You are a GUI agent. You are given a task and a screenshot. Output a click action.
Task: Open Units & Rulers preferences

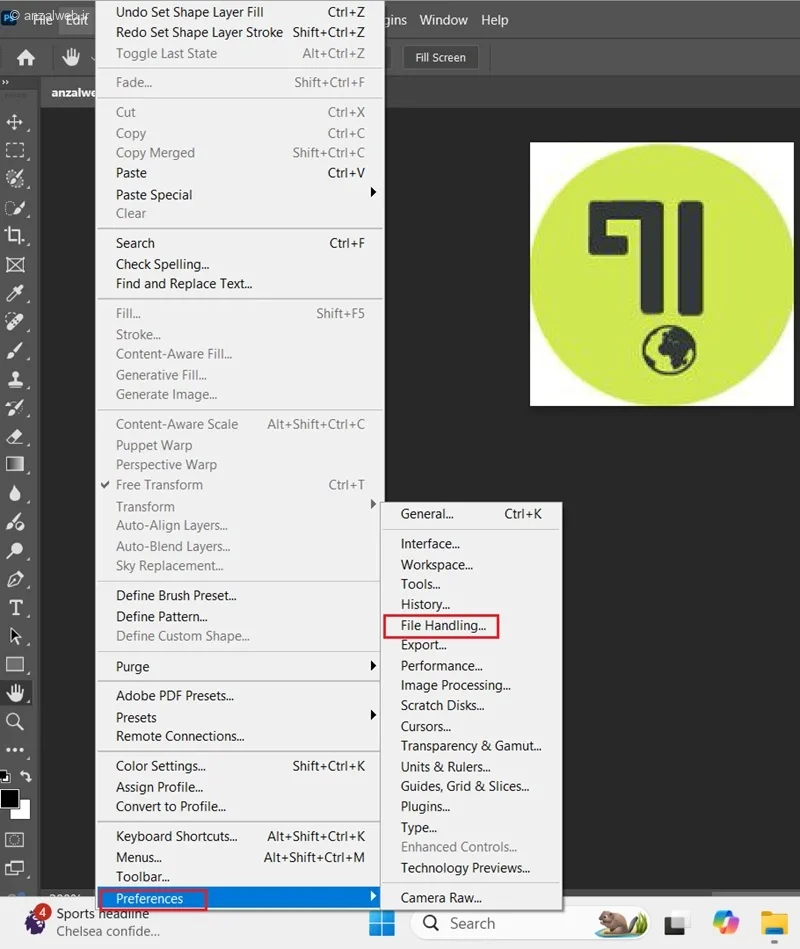(x=471, y=766)
